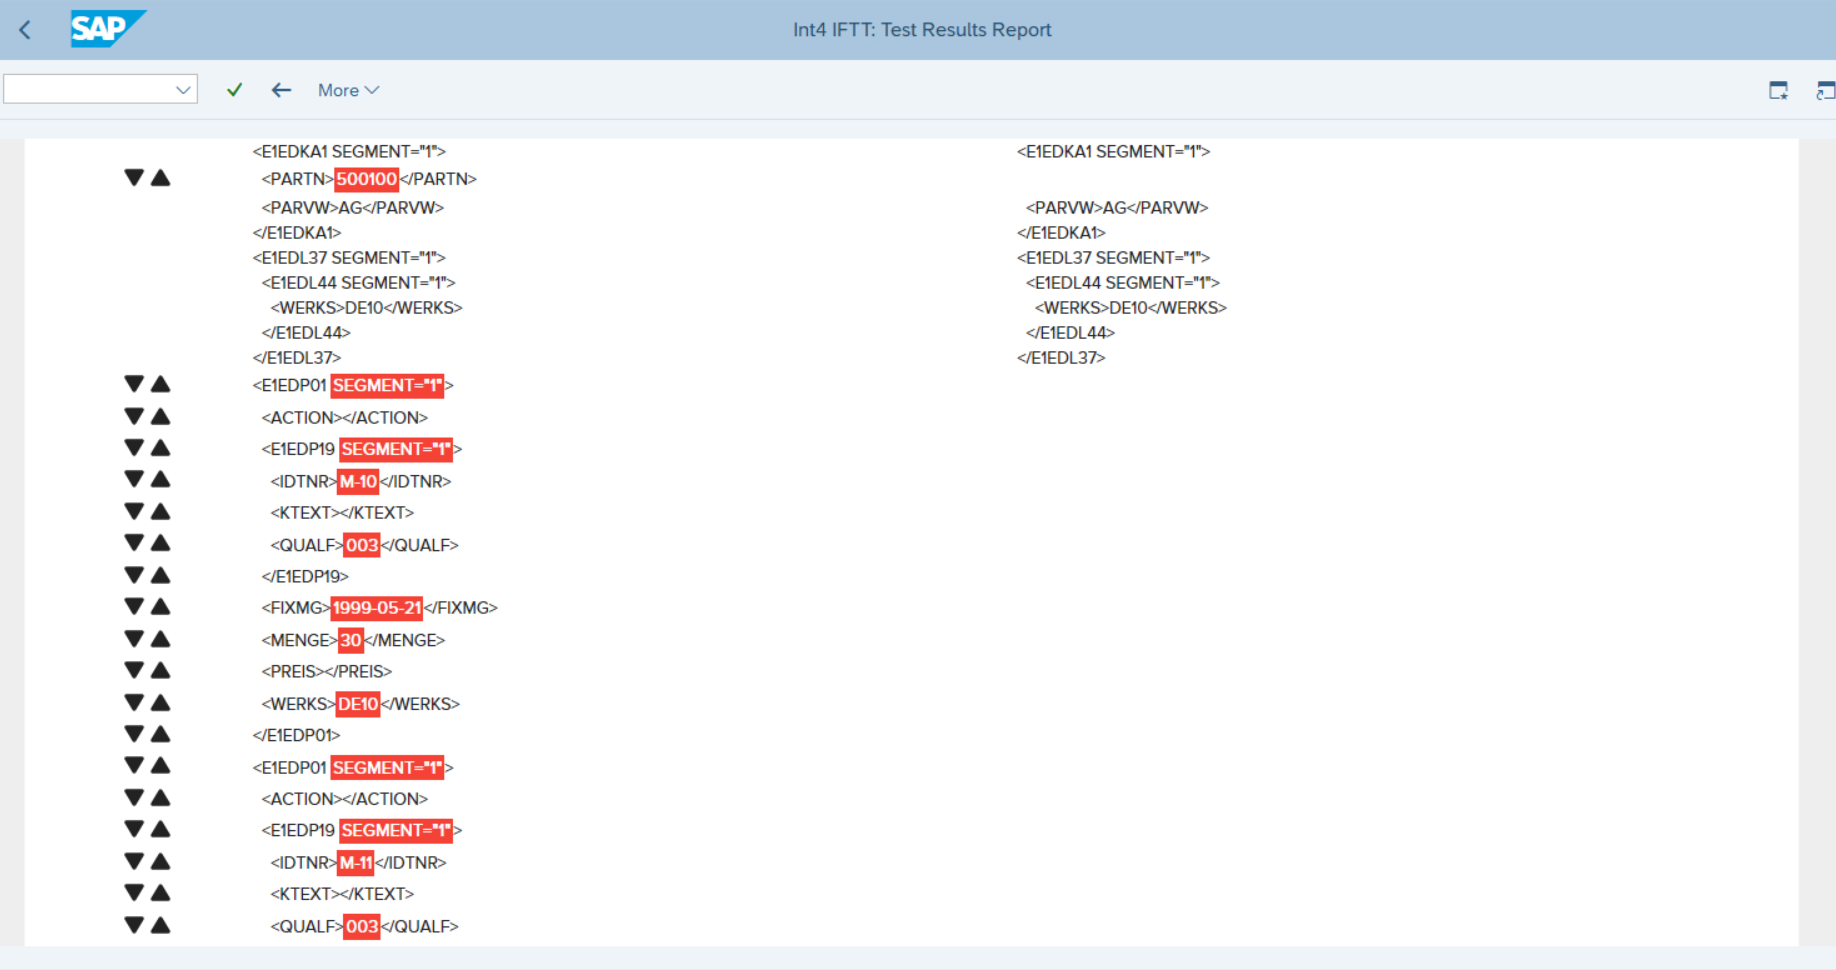Click up triangle beside first QUALF 003 row
This screenshot has width=1836, height=970.
point(161,543)
